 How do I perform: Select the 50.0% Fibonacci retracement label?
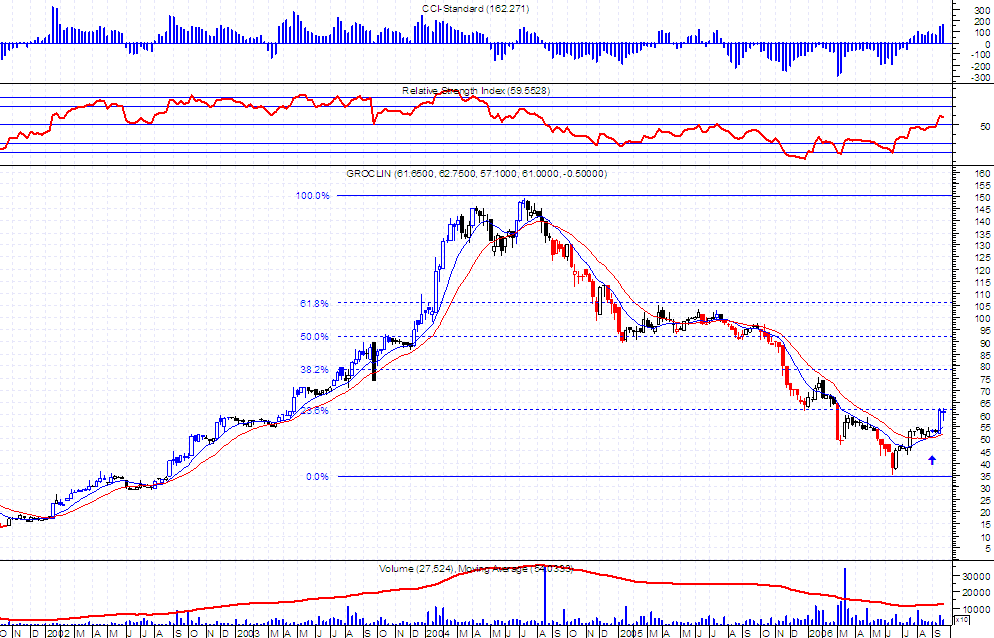[x=314, y=337]
